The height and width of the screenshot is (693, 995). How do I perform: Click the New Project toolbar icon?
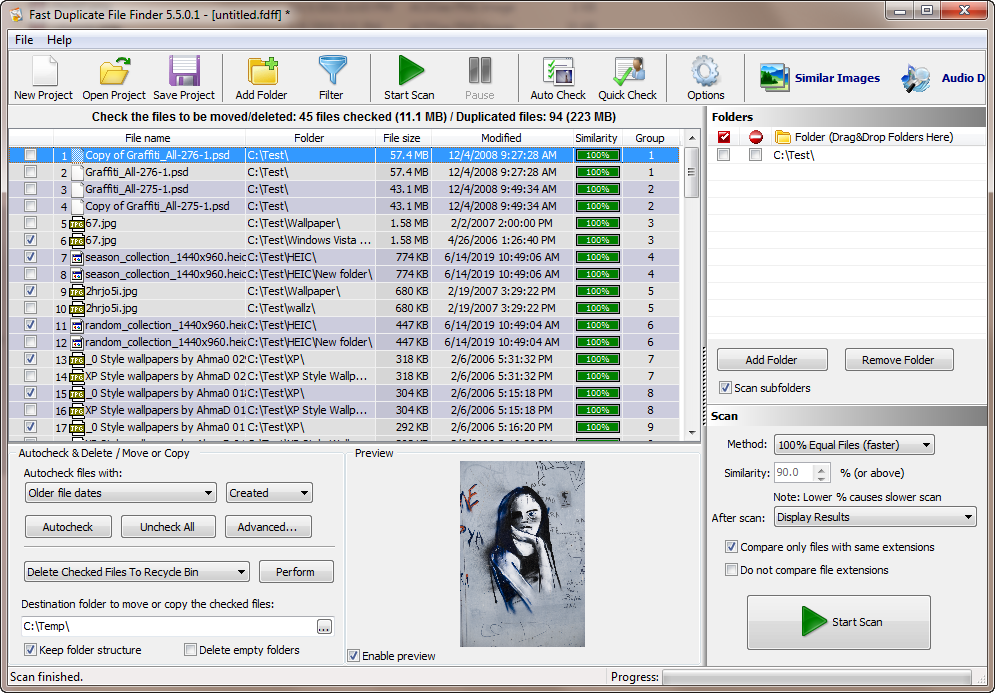(x=43, y=72)
